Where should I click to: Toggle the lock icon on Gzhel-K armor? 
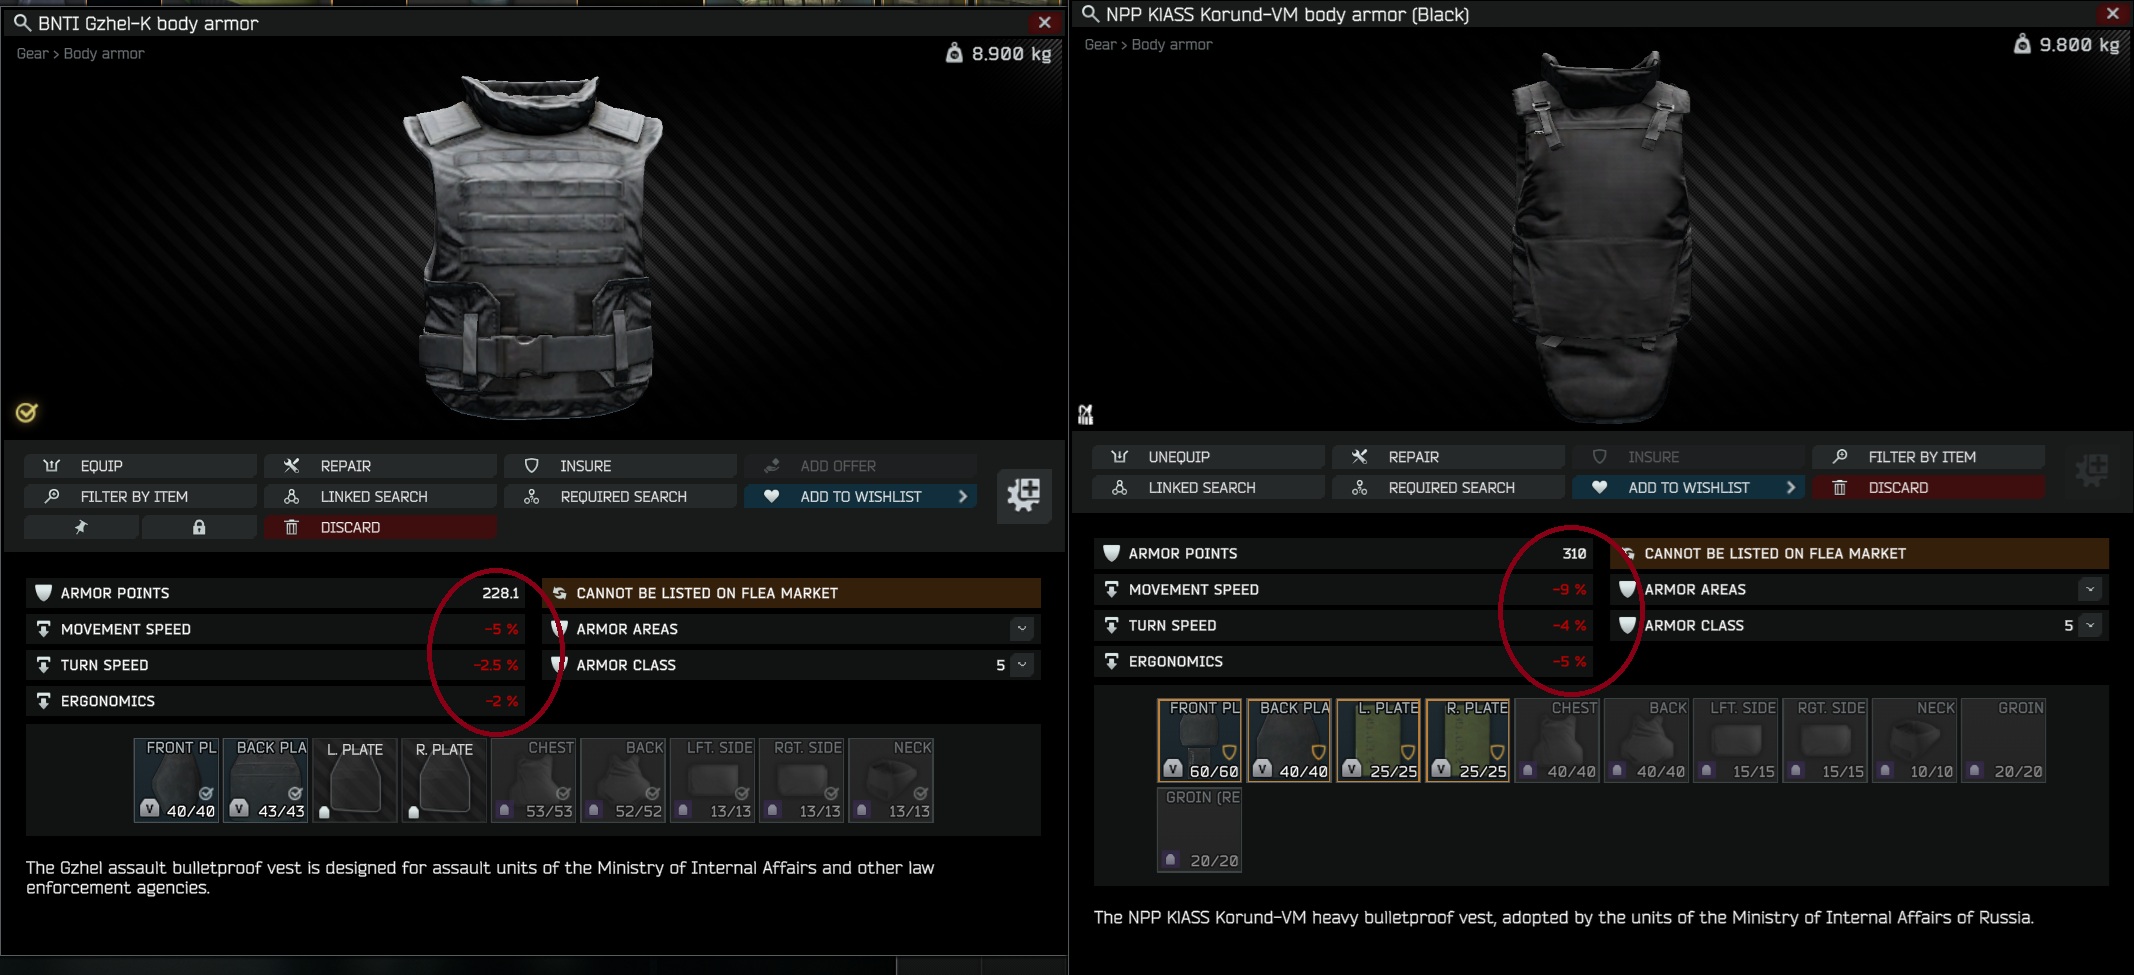199,527
